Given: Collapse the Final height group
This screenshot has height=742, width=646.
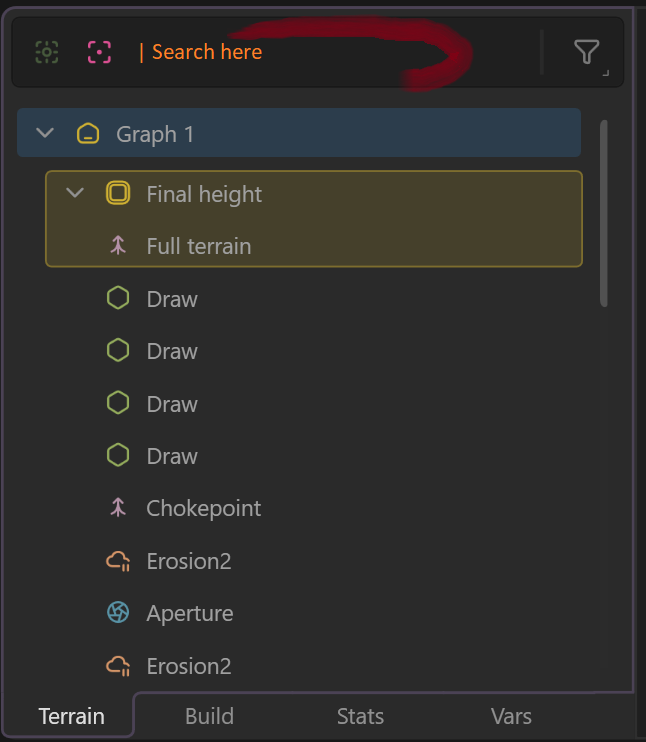Looking at the screenshot, I should (75, 194).
